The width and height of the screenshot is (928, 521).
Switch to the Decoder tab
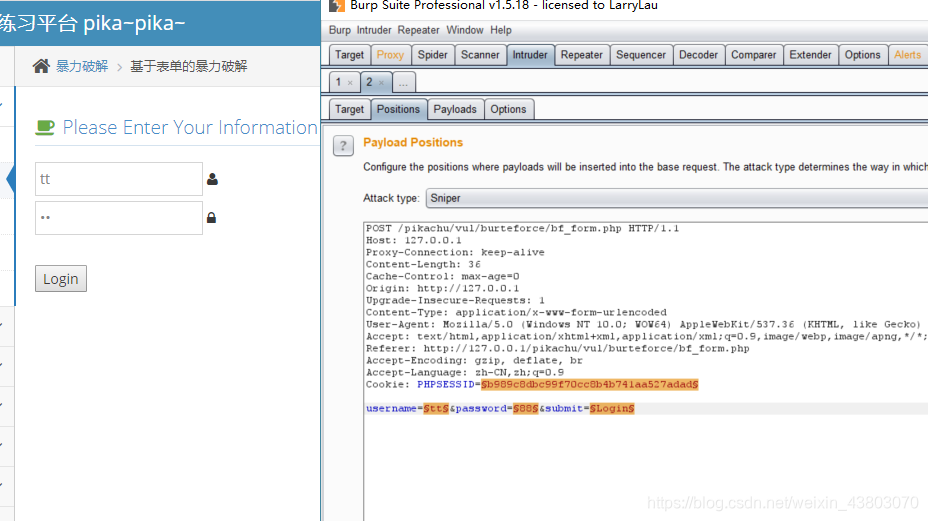(698, 55)
